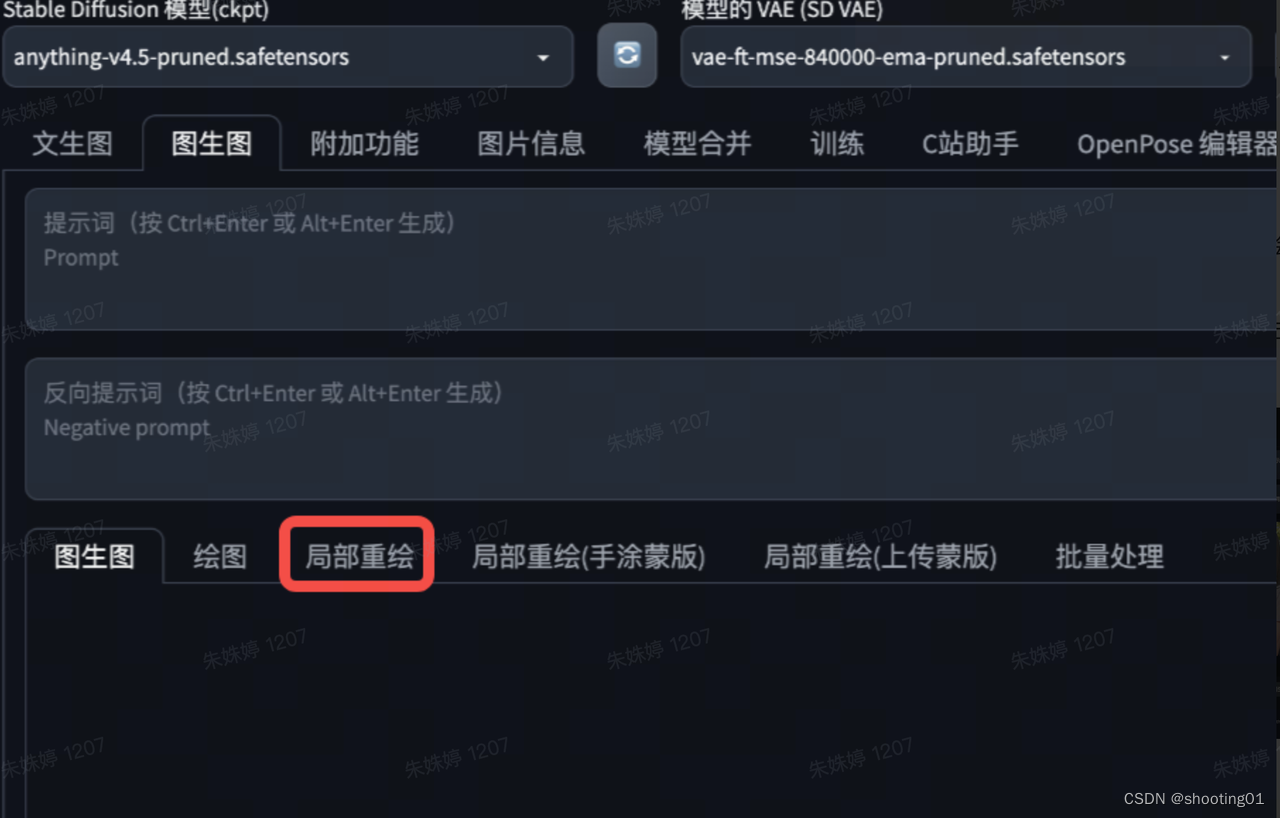
Task: Select the lower 图生图 sub-tab
Action: (x=94, y=556)
